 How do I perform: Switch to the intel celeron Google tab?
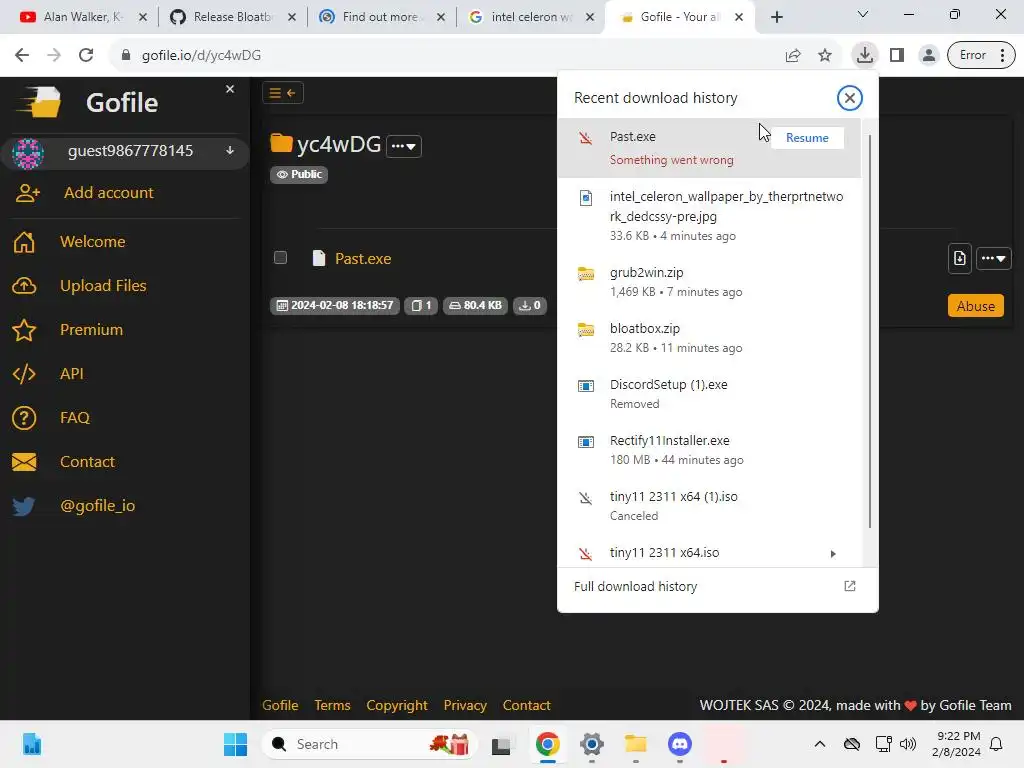coord(532,17)
